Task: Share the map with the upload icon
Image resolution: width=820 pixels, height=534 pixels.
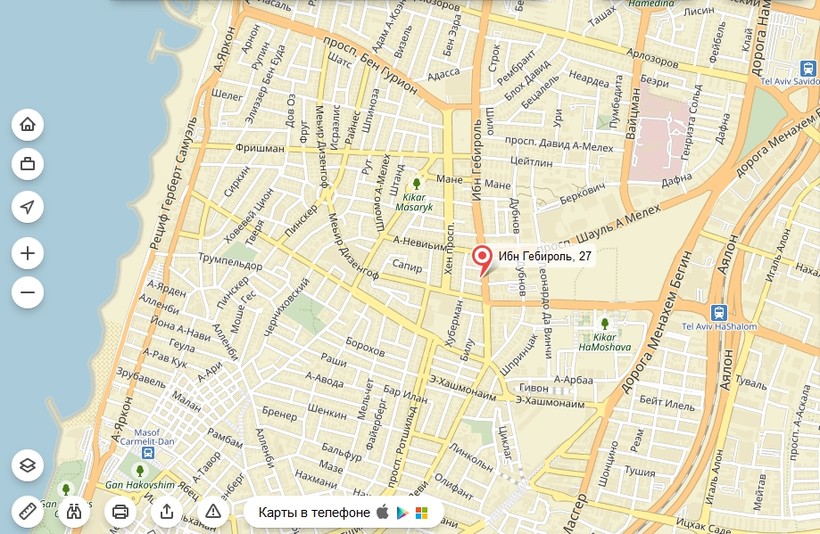Action: (x=167, y=511)
